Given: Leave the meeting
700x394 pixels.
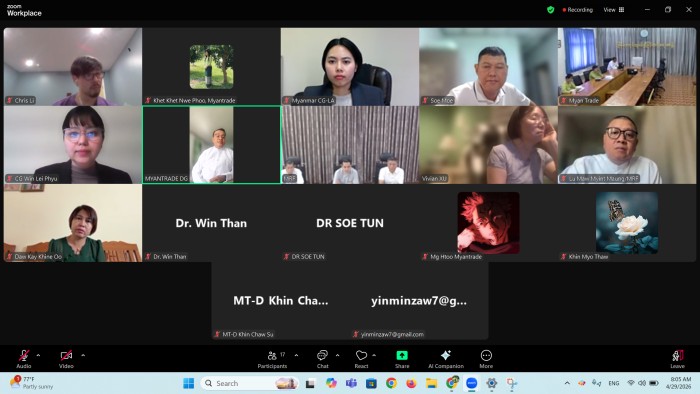Looking at the screenshot, I should point(677,358).
